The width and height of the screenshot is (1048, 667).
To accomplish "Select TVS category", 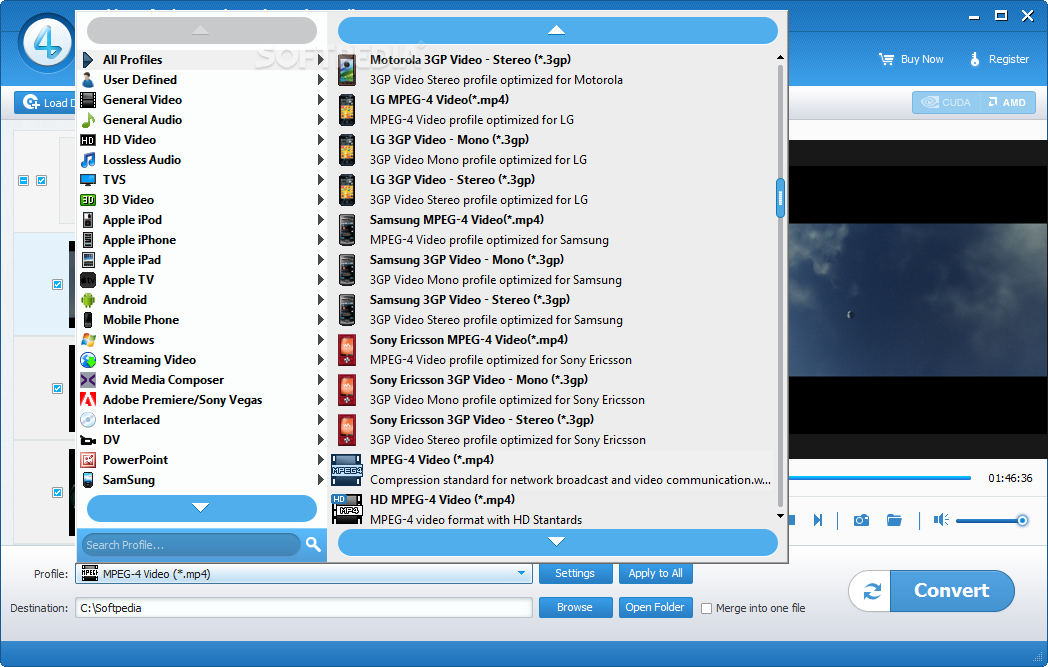I will tap(203, 180).
